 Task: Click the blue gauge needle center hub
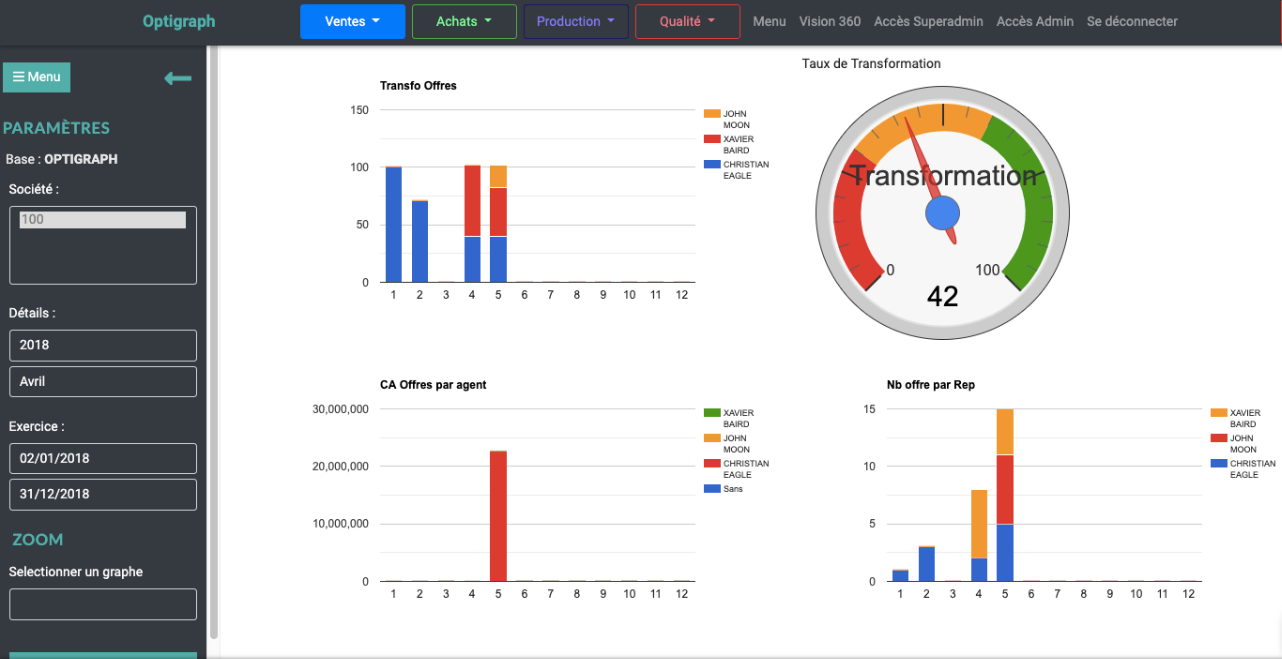pyautogui.click(x=942, y=212)
